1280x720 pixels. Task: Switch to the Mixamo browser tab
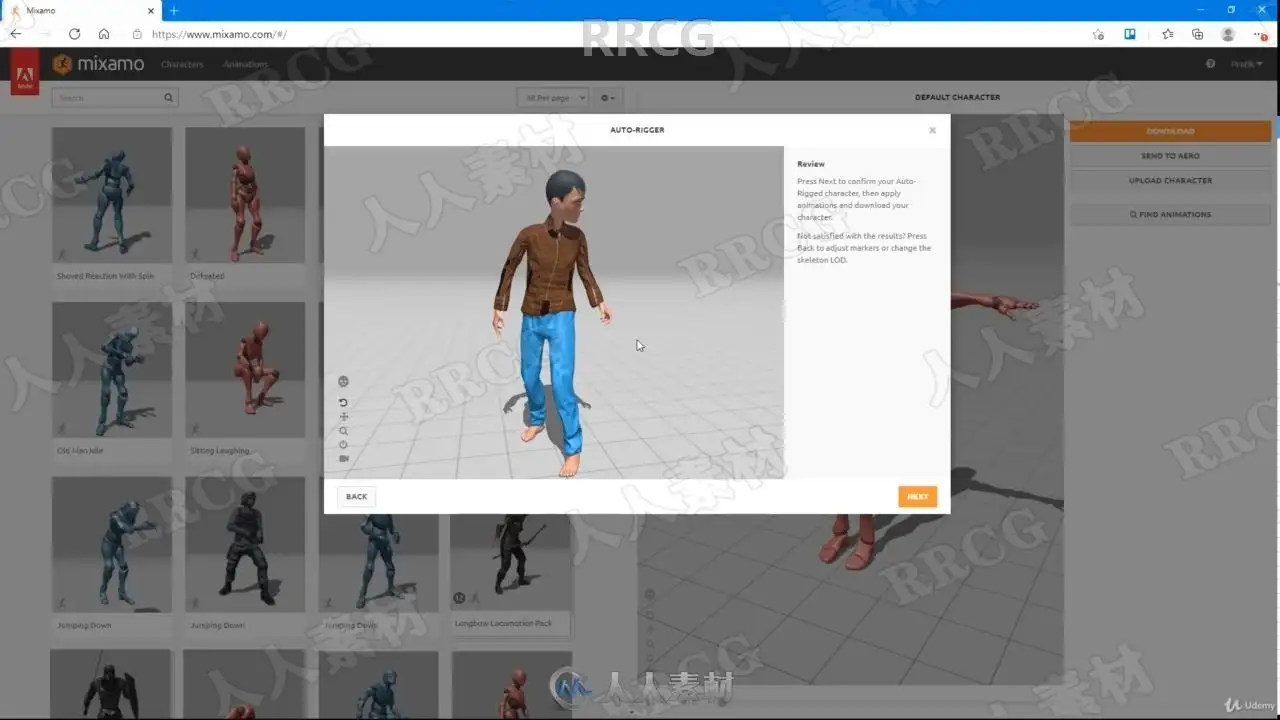point(80,11)
